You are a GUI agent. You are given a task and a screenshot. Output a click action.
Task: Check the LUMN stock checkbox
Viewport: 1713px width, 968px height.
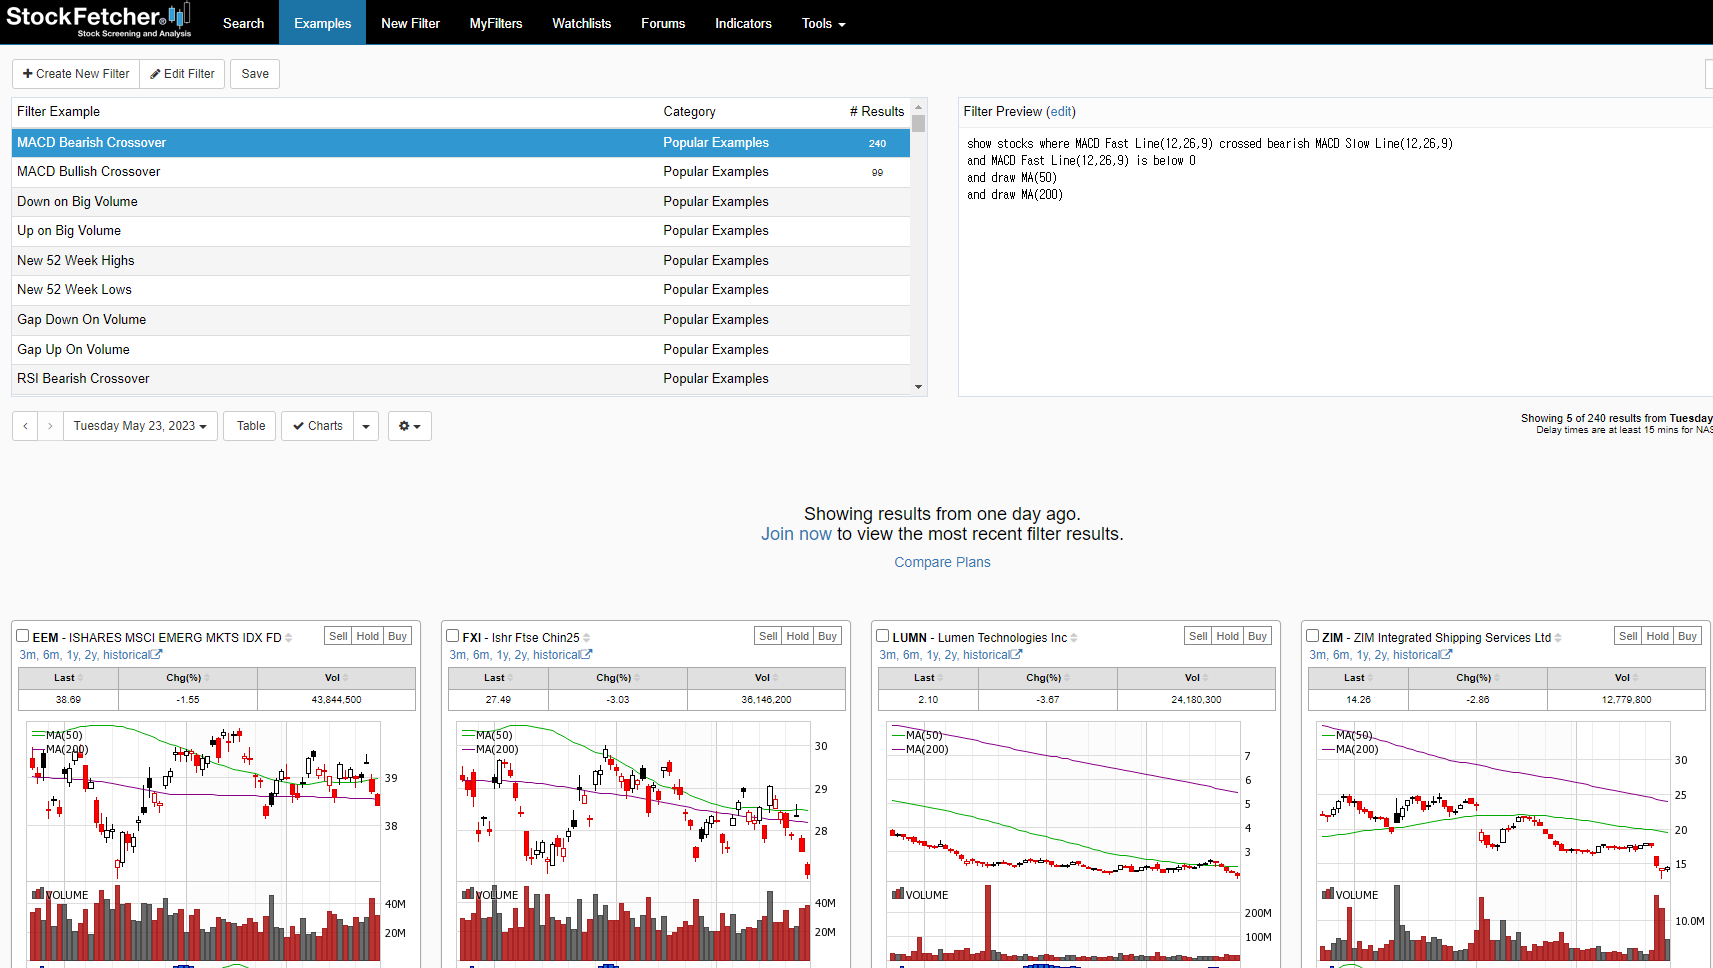(882, 636)
